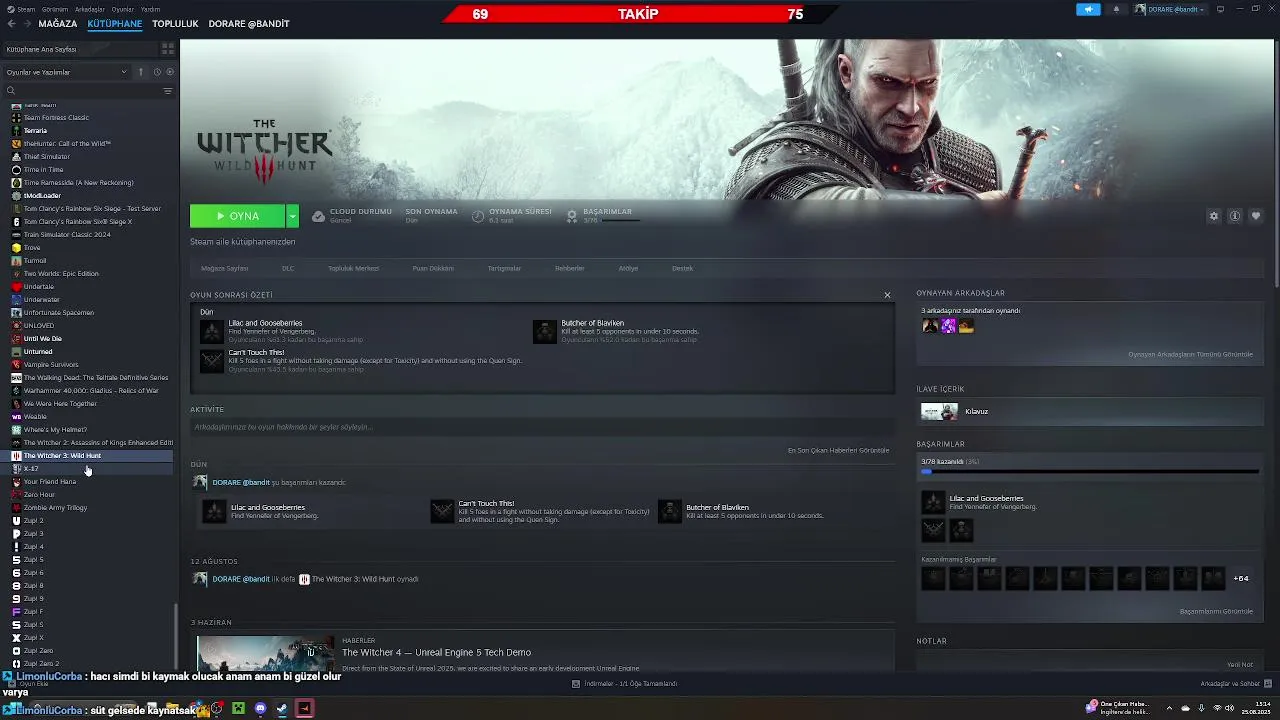1280x720 pixels.
Task: Open the announcements megaphone button
Action: point(1088,9)
